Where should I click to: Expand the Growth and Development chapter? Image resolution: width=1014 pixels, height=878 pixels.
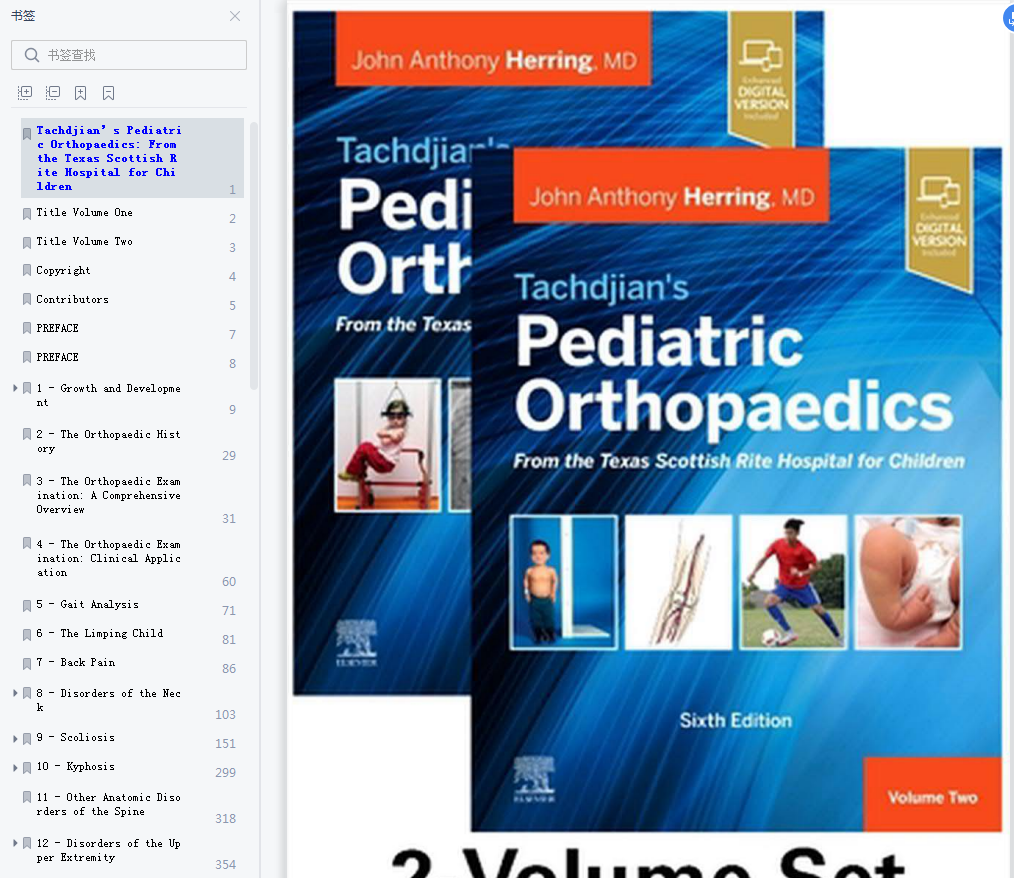click(x=15, y=388)
